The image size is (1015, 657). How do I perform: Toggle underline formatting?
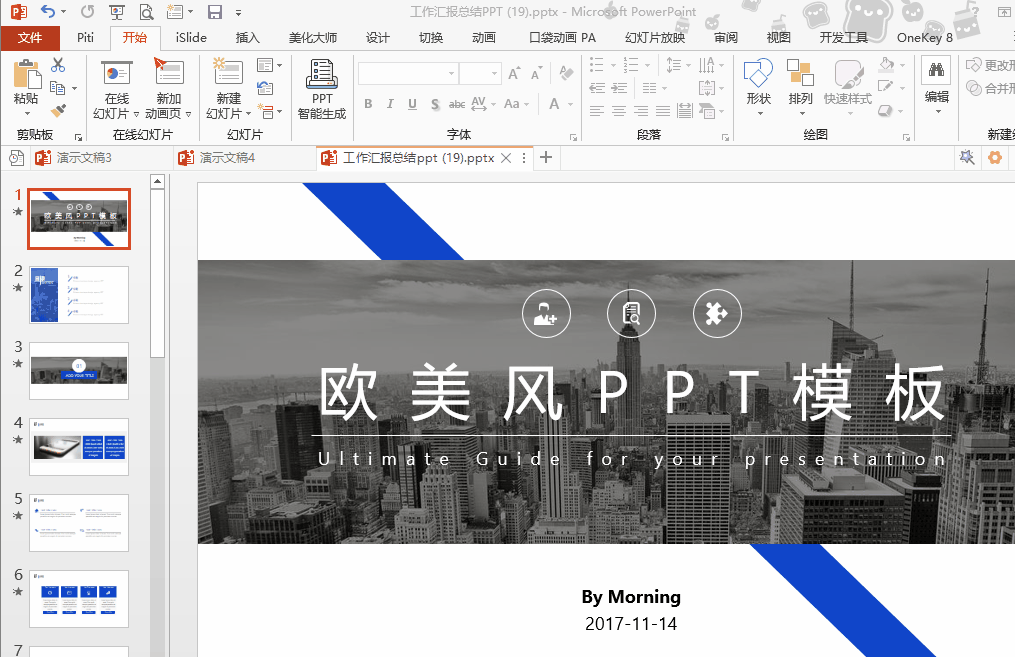(x=412, y=104)
